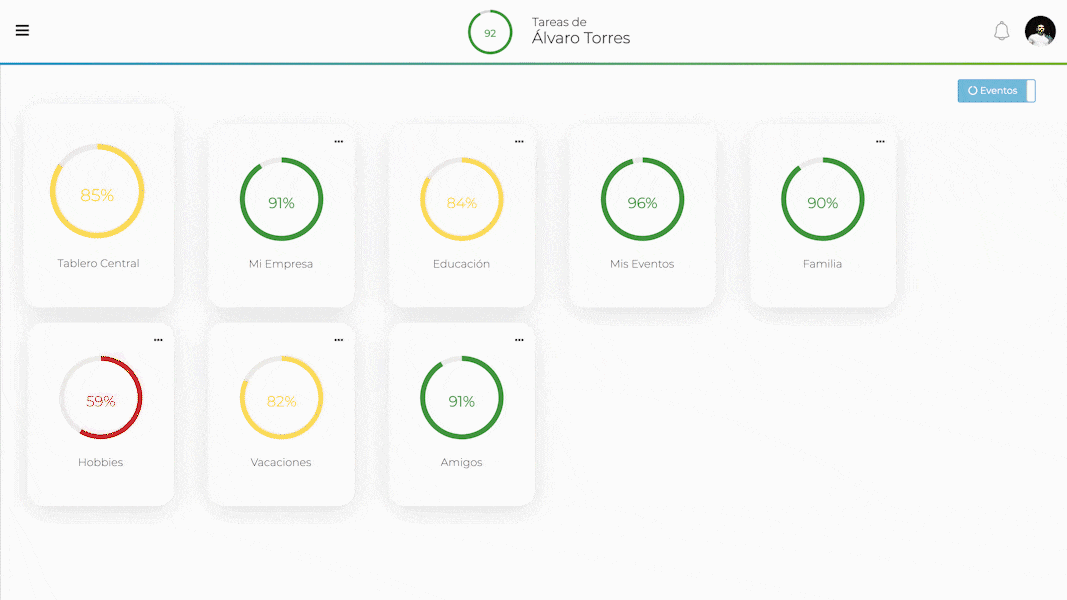Click the Hobbies 59% red ring
Image resolution: width=1067 pixels, height=600 pixels.
(101, 398)
